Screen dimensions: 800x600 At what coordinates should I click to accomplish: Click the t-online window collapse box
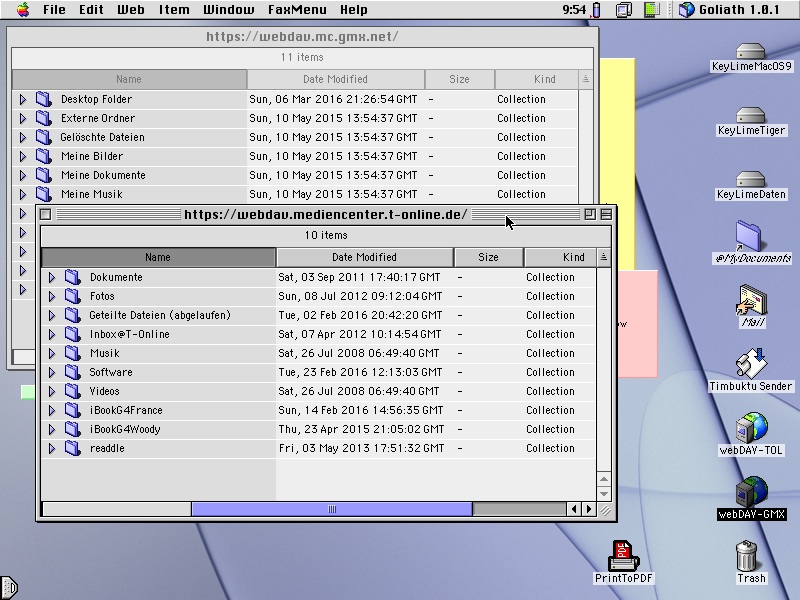[x=606, y=214]
